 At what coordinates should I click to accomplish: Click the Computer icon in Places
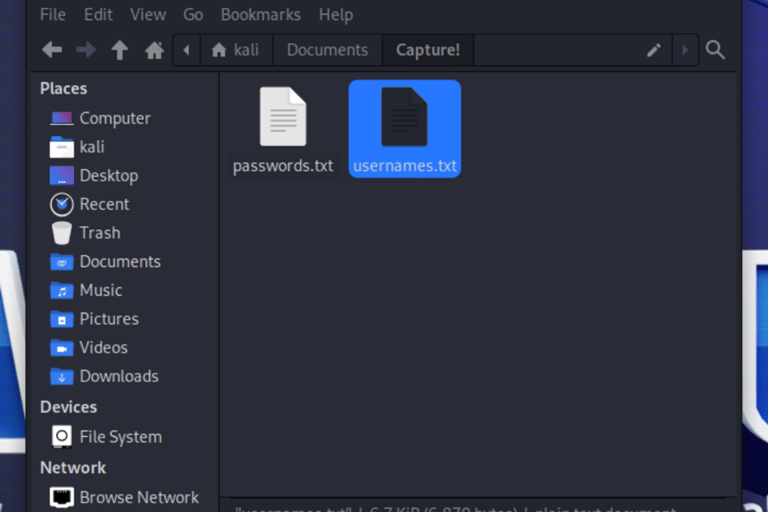pos(62,119)
